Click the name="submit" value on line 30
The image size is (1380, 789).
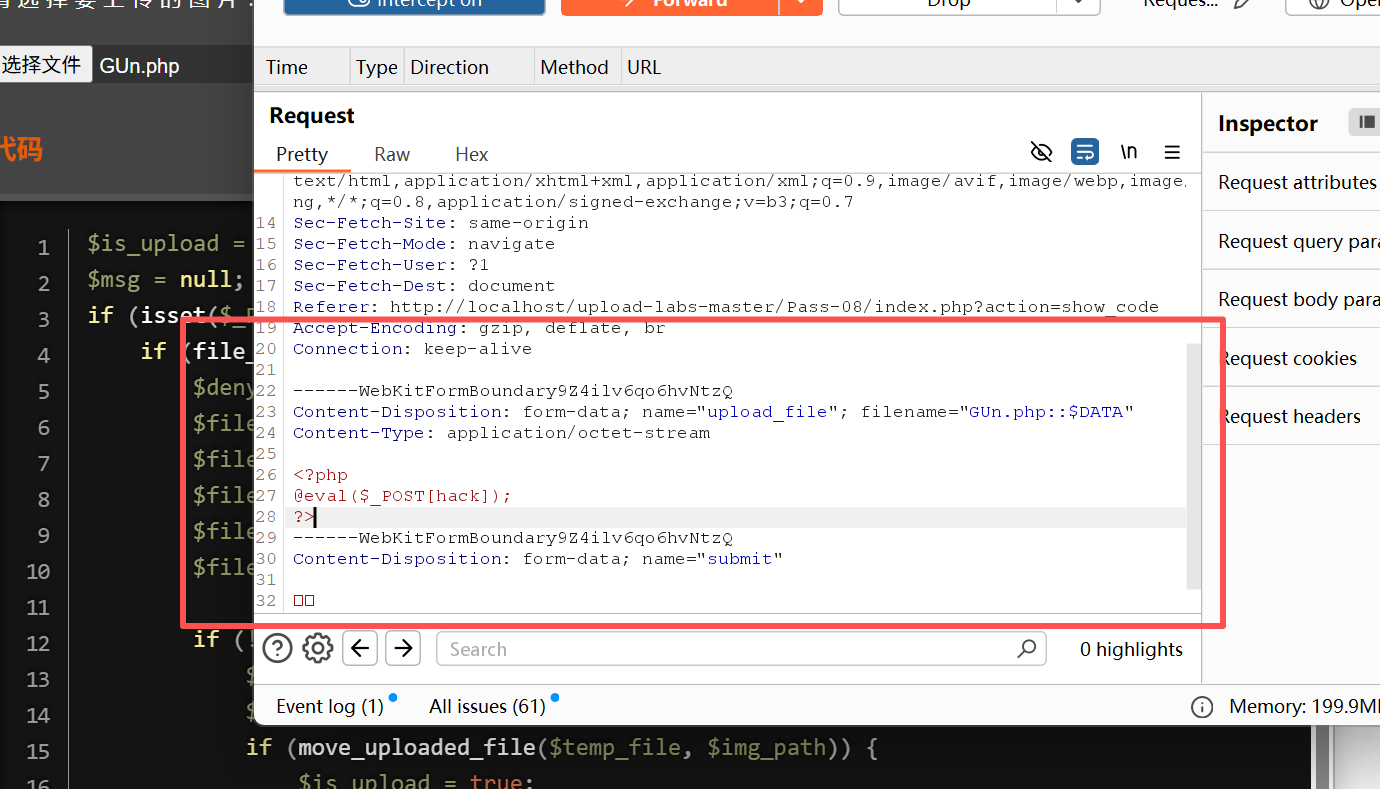pos(740,559)
